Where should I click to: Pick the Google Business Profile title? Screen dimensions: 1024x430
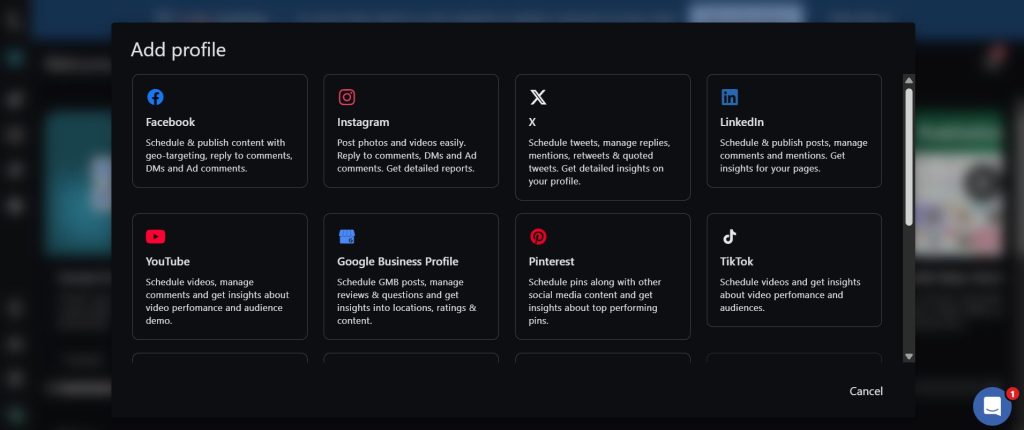point(398,261)
